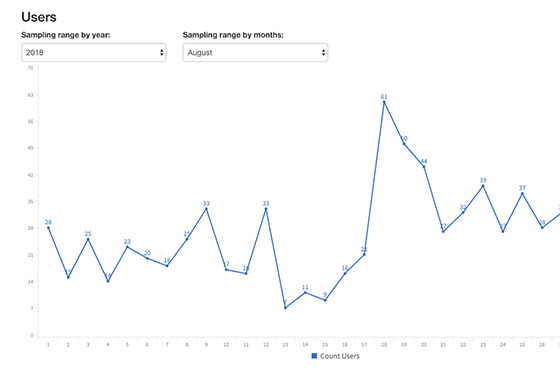Select the data point labeled 39
The height and width of the screenshot is (374, 560).
483,186
